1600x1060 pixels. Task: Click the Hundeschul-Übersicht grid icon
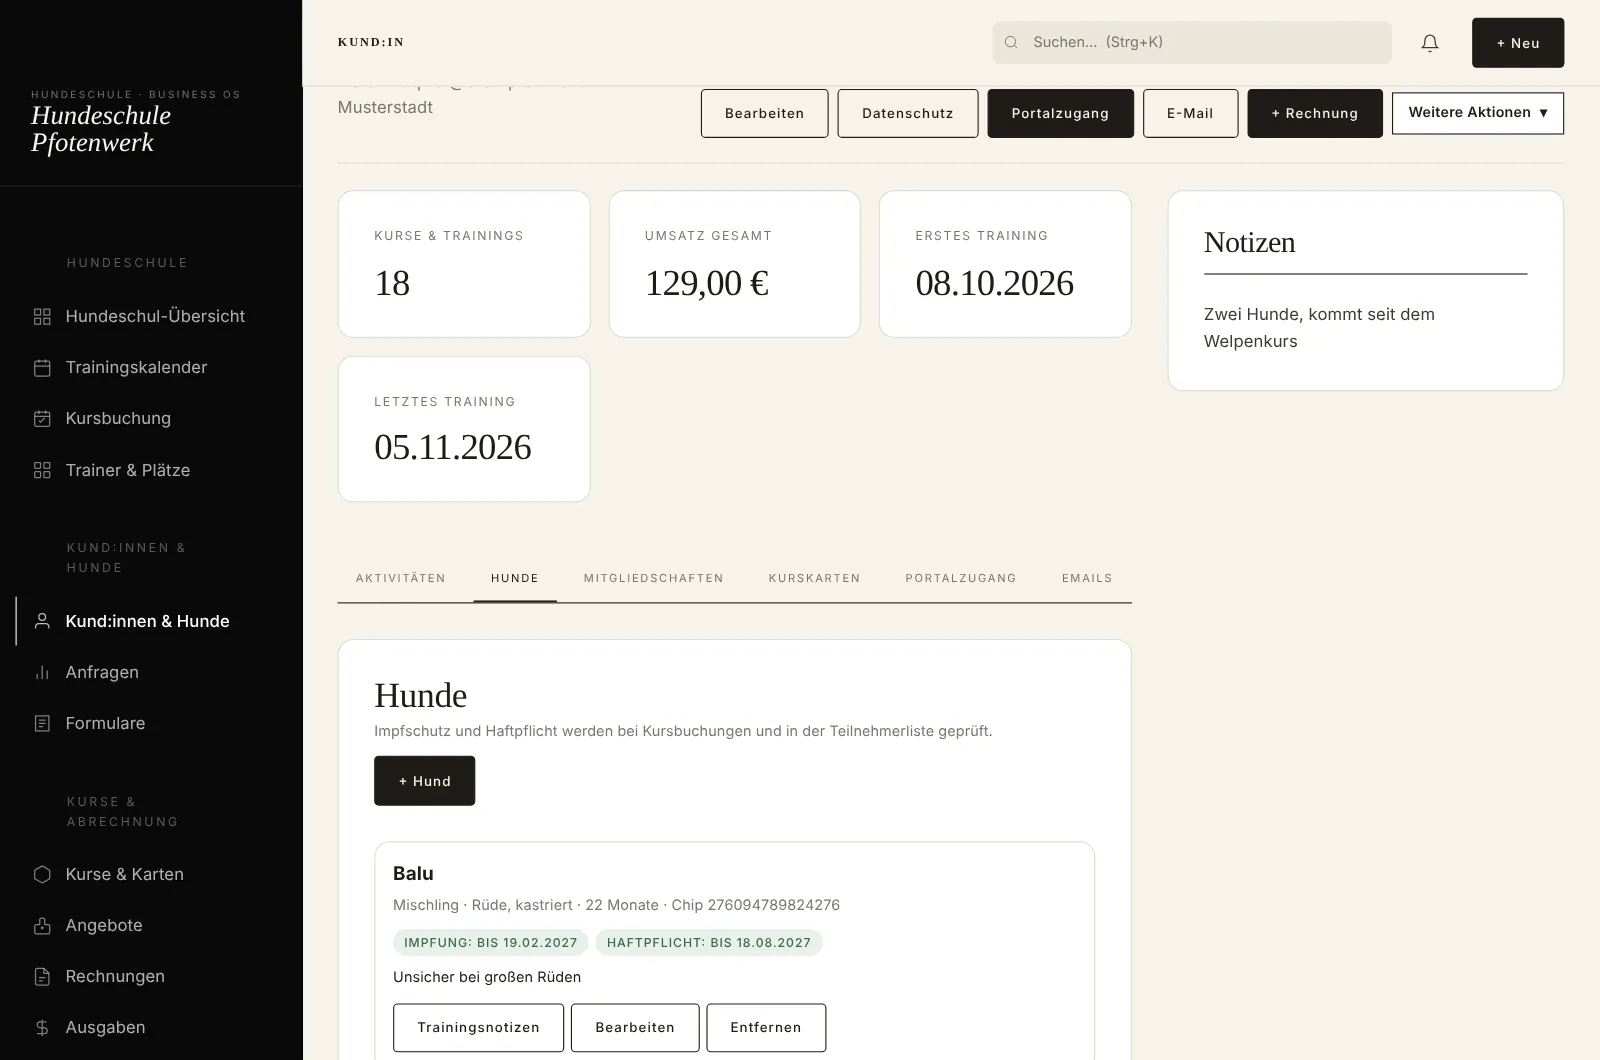pos(42,316)
